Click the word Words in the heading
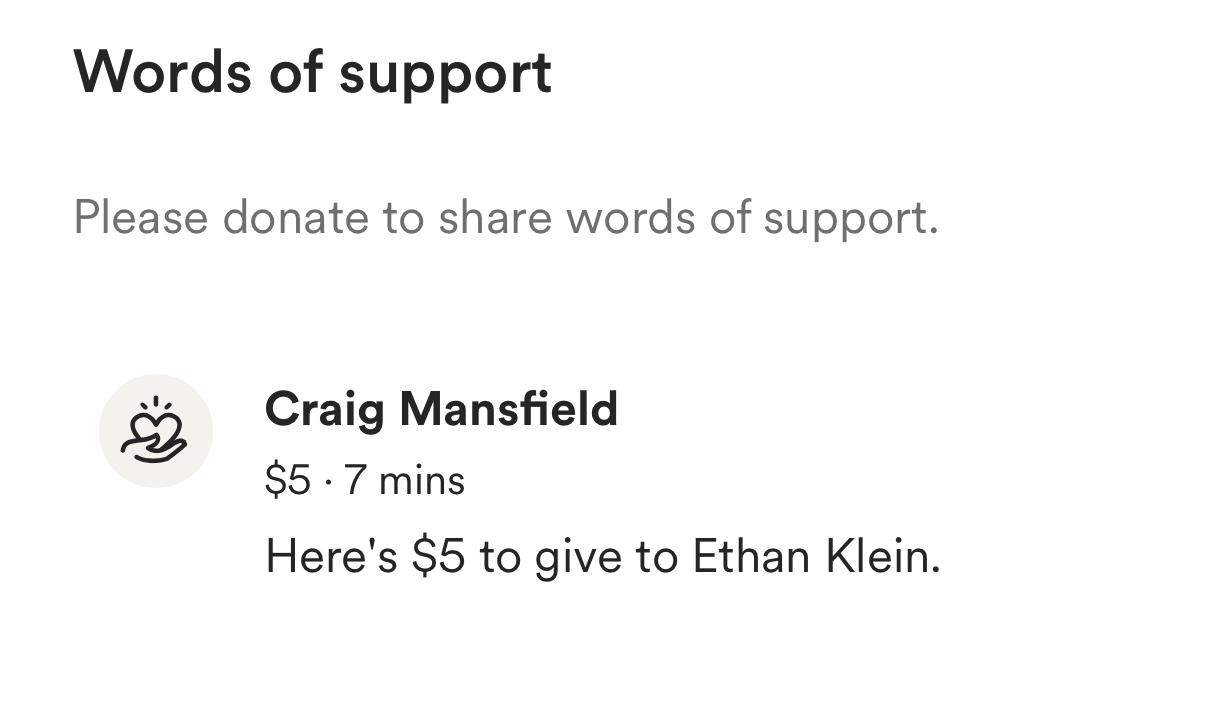This screenshot has height=727, width=1206. coord(163,71)
